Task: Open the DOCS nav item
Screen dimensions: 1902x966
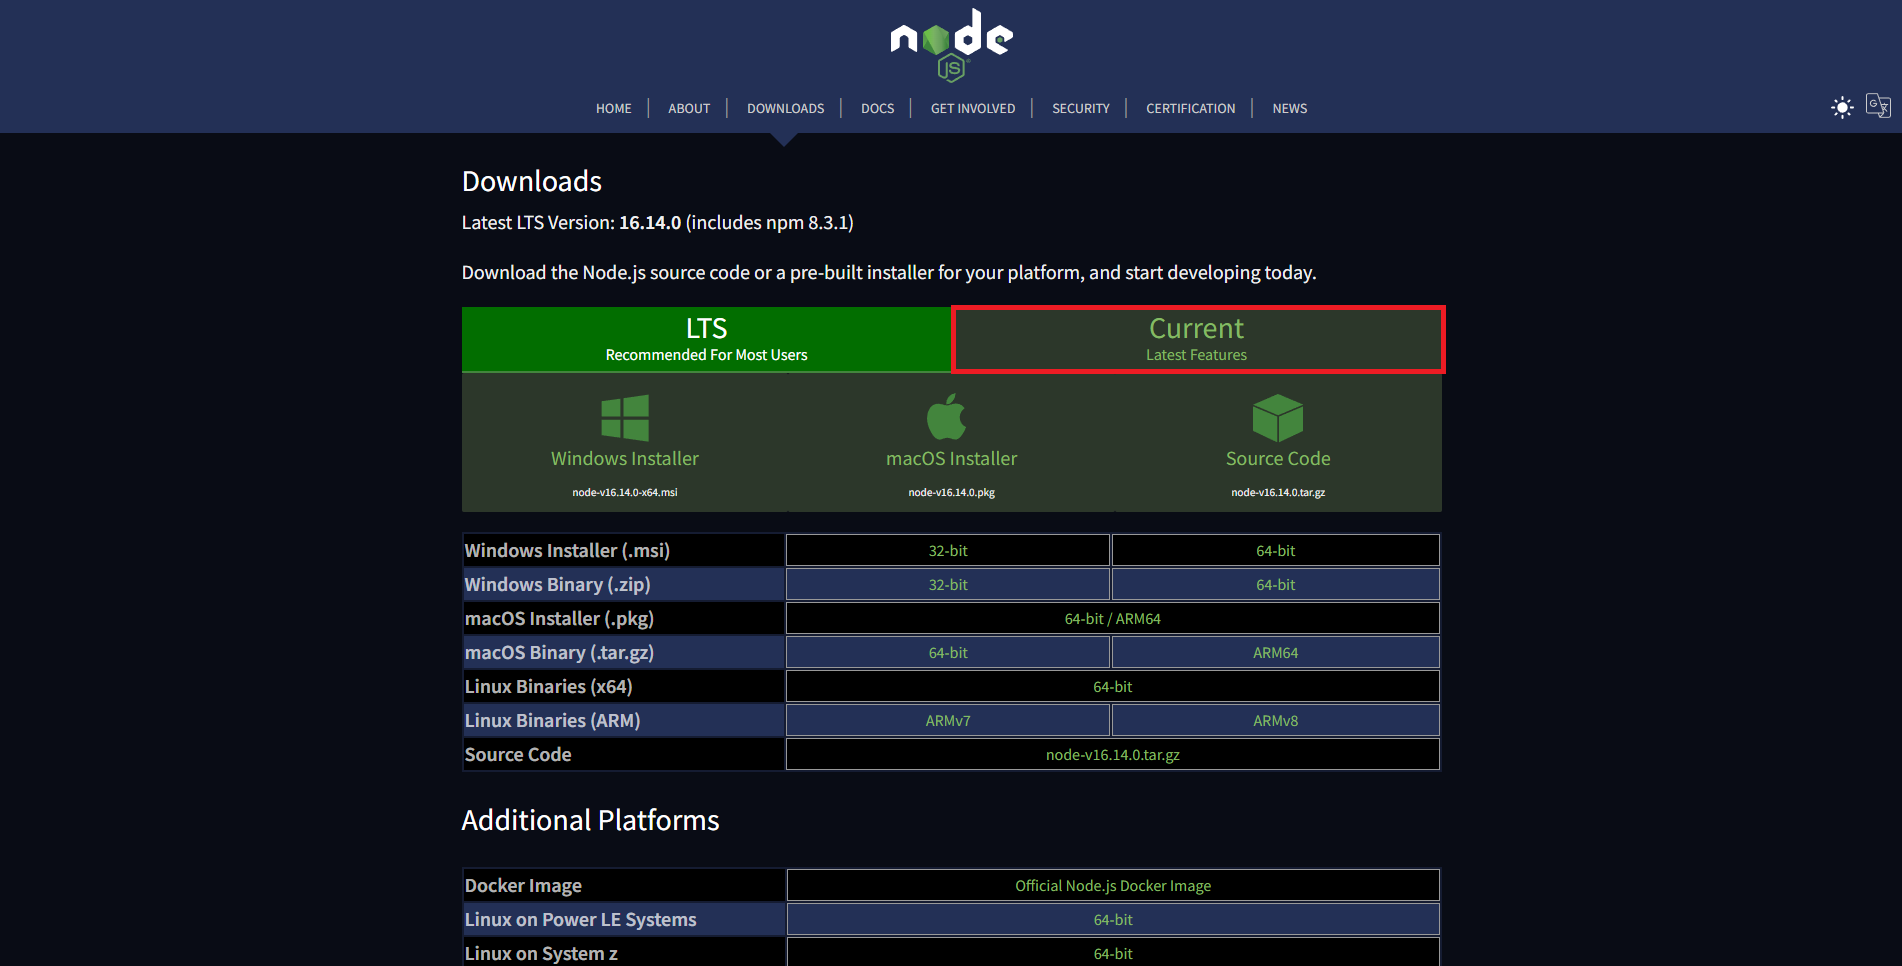Action: click(x=878, y=108)
